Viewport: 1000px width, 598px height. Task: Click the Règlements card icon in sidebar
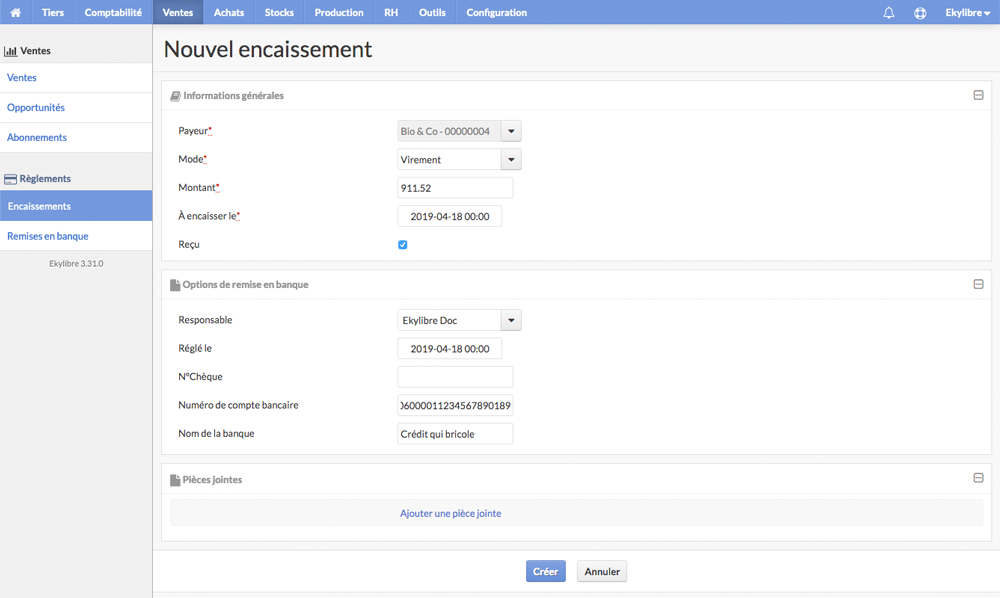[10, 179]
